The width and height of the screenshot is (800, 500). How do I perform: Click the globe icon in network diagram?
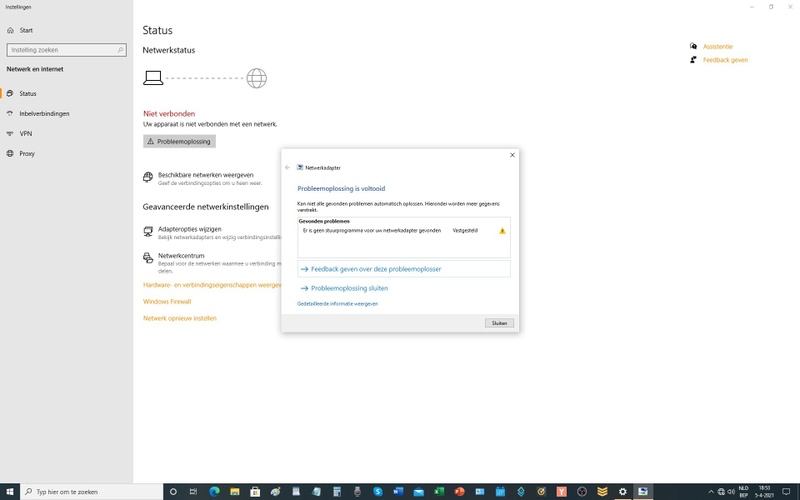pyautogui.click(x=257, y=78)
